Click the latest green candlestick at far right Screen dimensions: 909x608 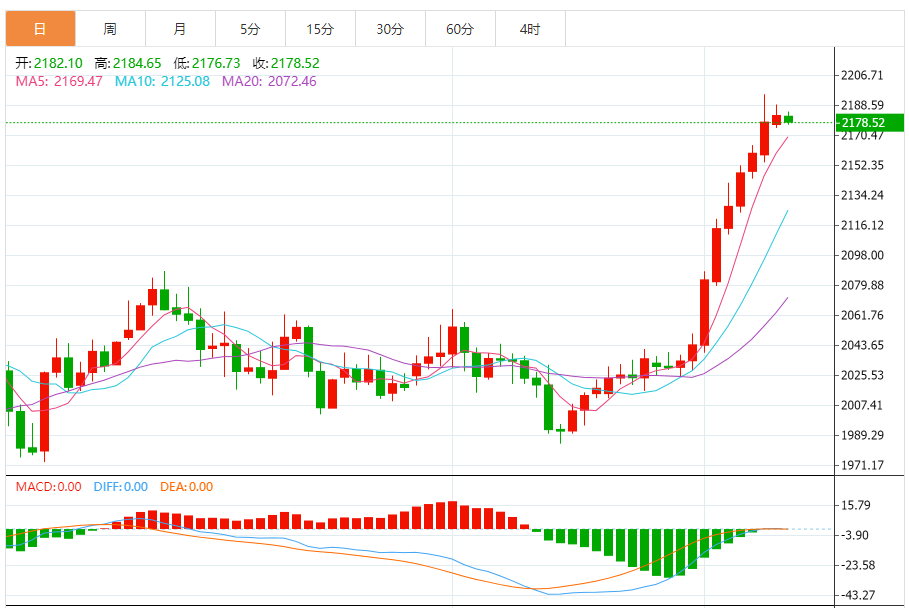click(x=788, y=119)
